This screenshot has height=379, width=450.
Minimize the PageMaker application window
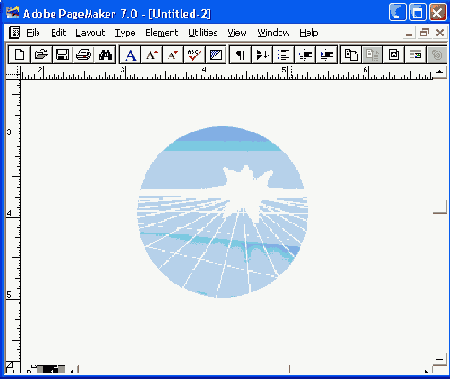click(398, 13)
